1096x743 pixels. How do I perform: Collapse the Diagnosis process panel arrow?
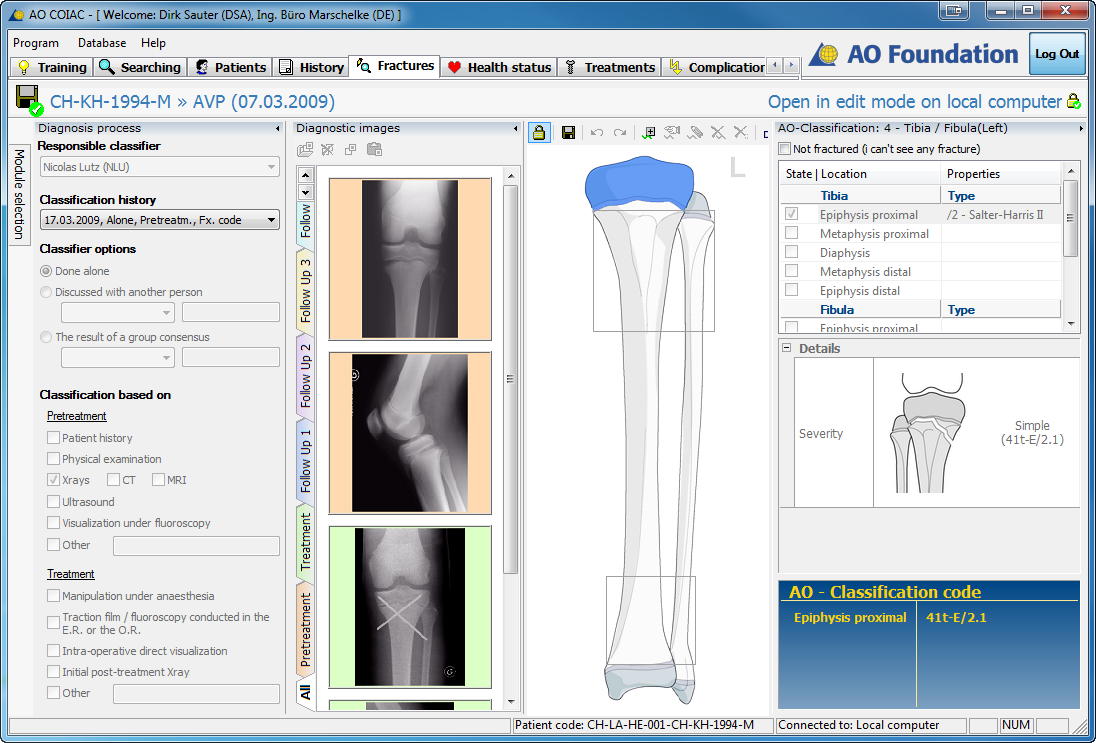click(278, 129)
